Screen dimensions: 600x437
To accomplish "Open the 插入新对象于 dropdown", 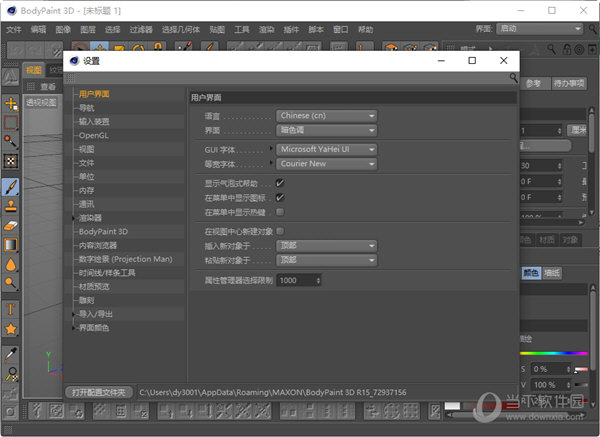I will pos(326,245).
